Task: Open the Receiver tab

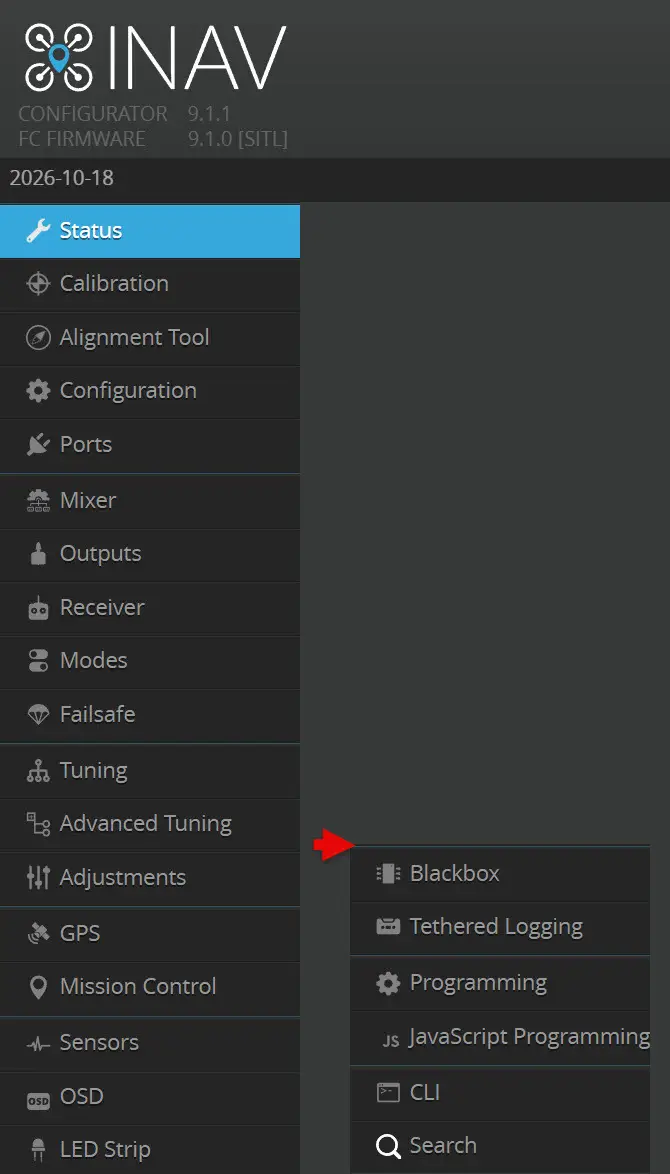Action: [x=150, y=608]
